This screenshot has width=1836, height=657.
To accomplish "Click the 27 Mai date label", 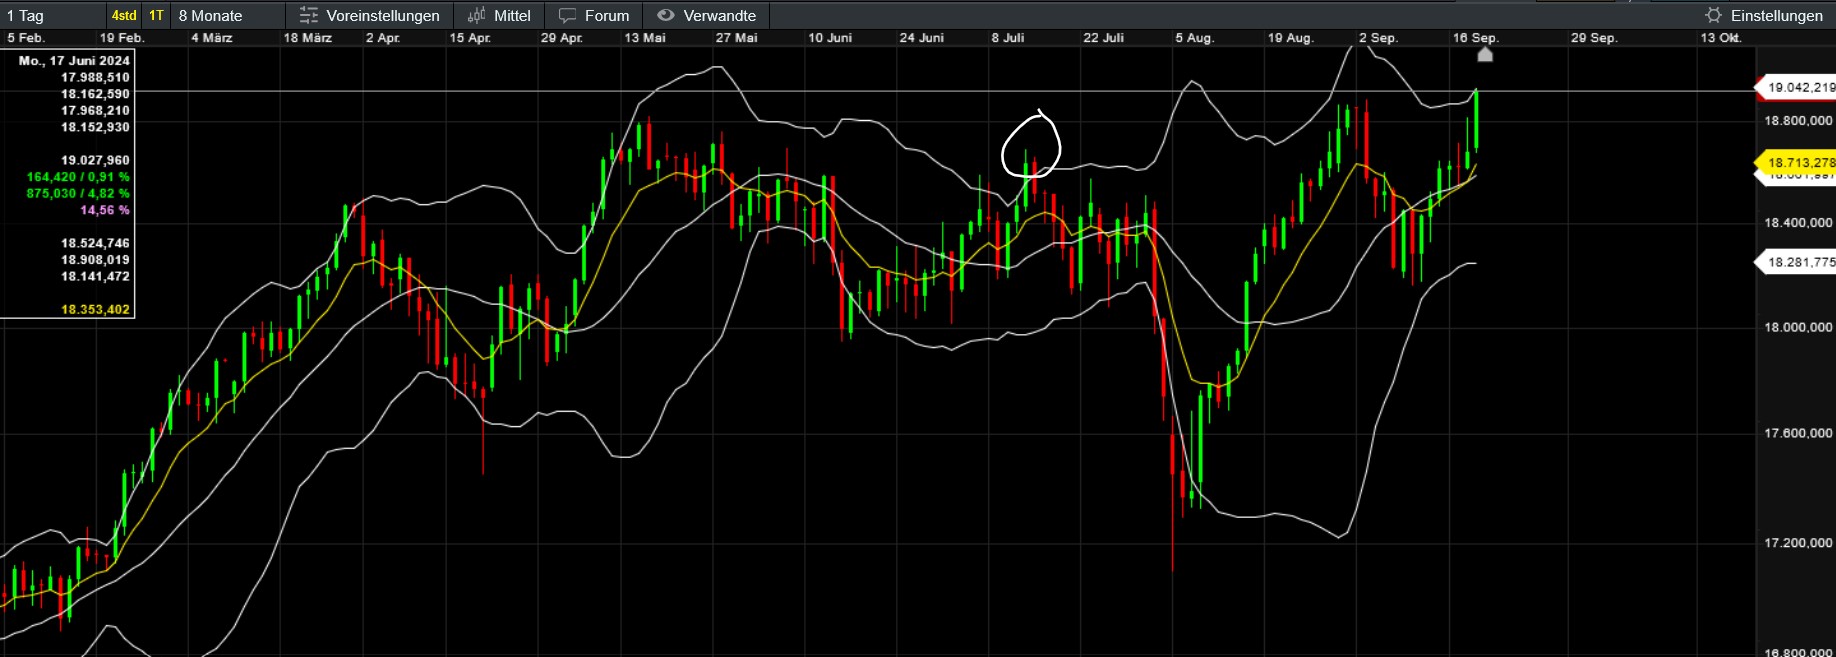I will pyautogui.click(x=737, y=38).
